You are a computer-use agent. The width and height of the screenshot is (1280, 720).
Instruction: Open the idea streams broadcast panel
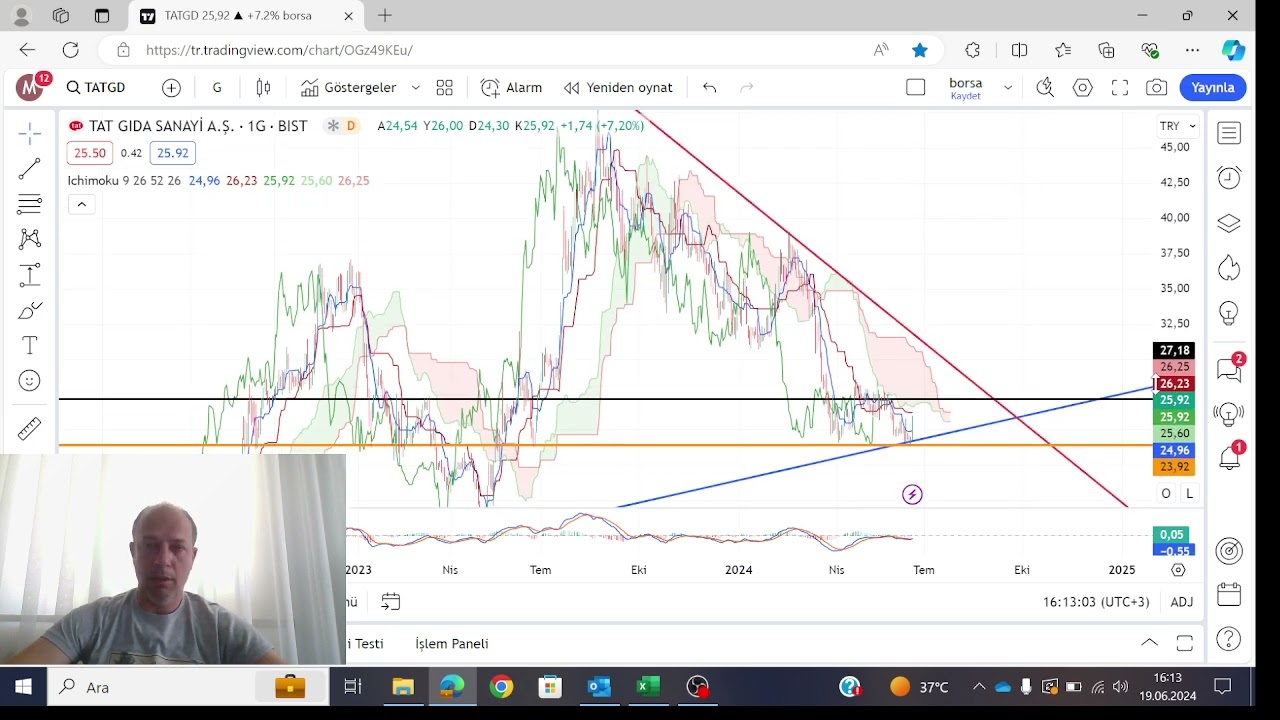pyautogui.click(x=1229, y=413)
